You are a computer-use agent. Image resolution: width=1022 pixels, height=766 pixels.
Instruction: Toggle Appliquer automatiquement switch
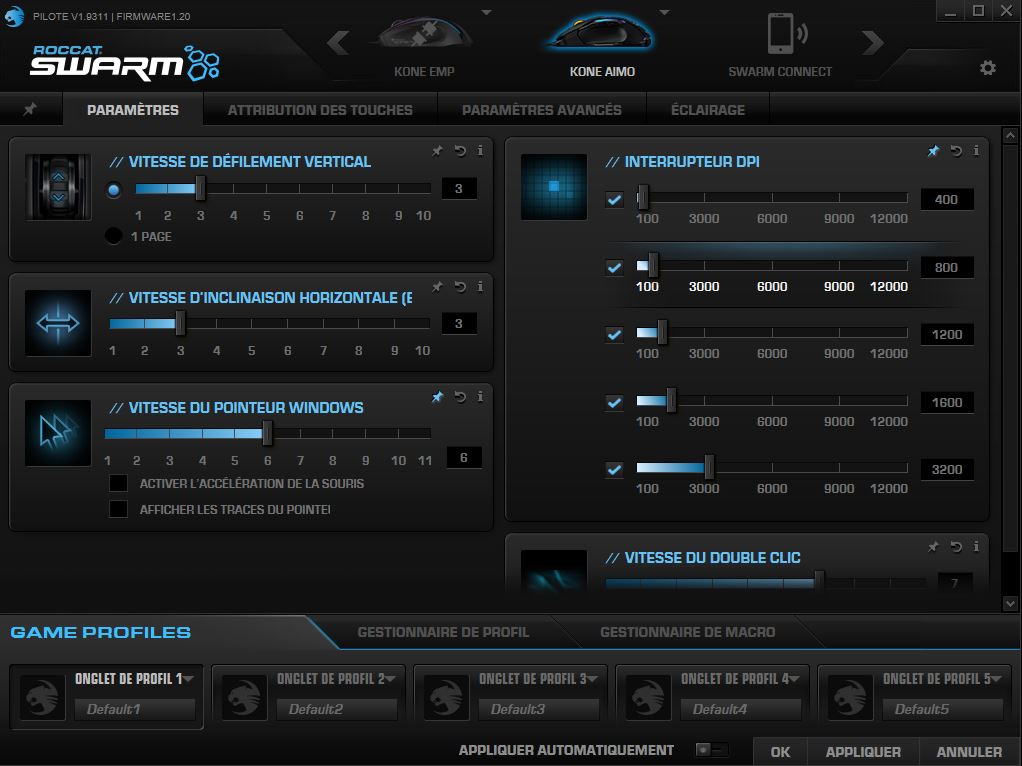coord(711,750)
